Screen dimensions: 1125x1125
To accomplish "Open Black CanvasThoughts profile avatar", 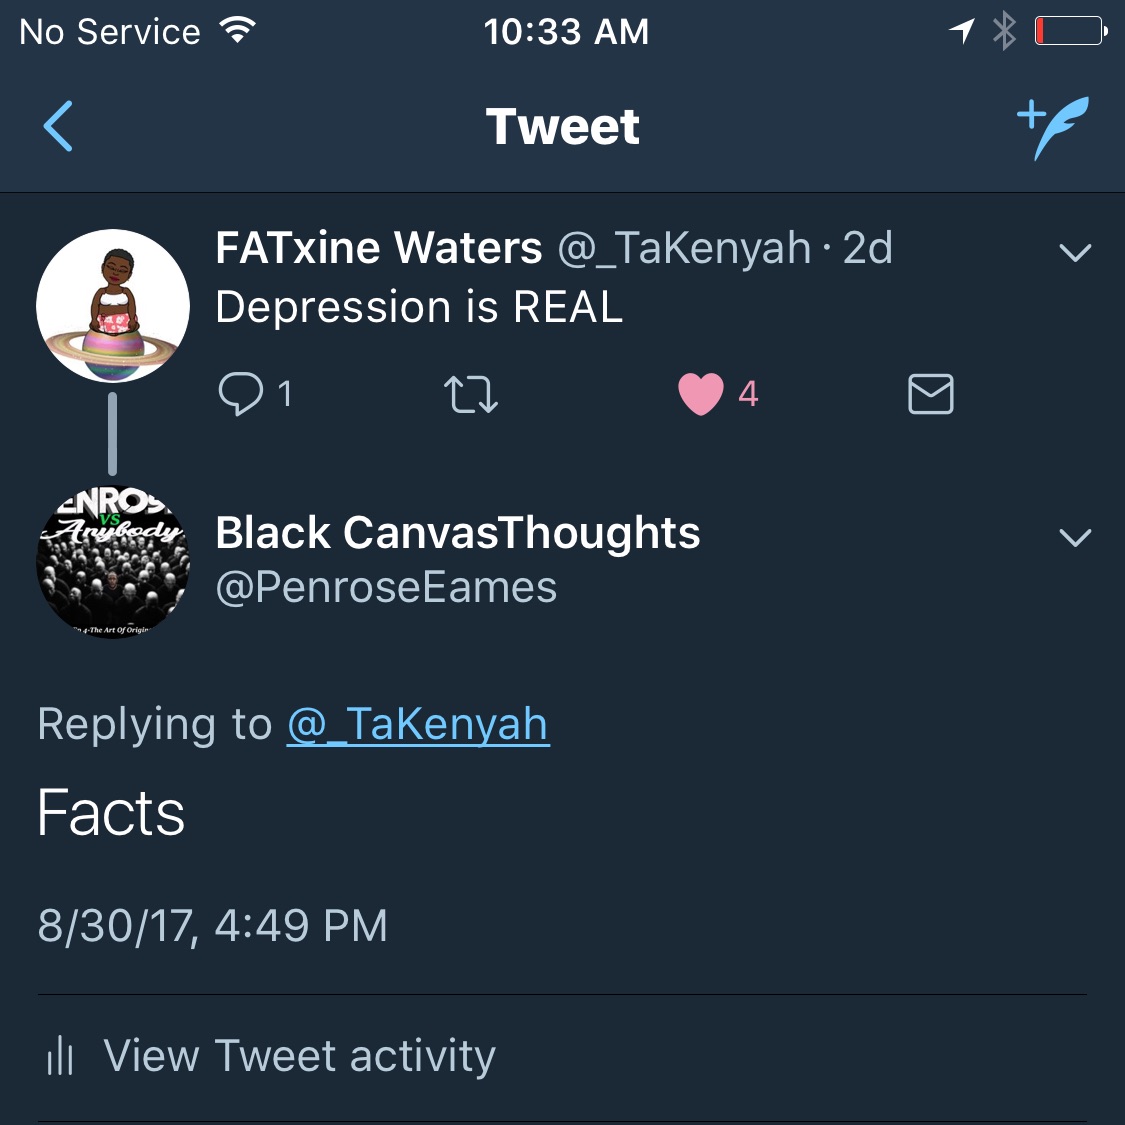I will [113, 562].
